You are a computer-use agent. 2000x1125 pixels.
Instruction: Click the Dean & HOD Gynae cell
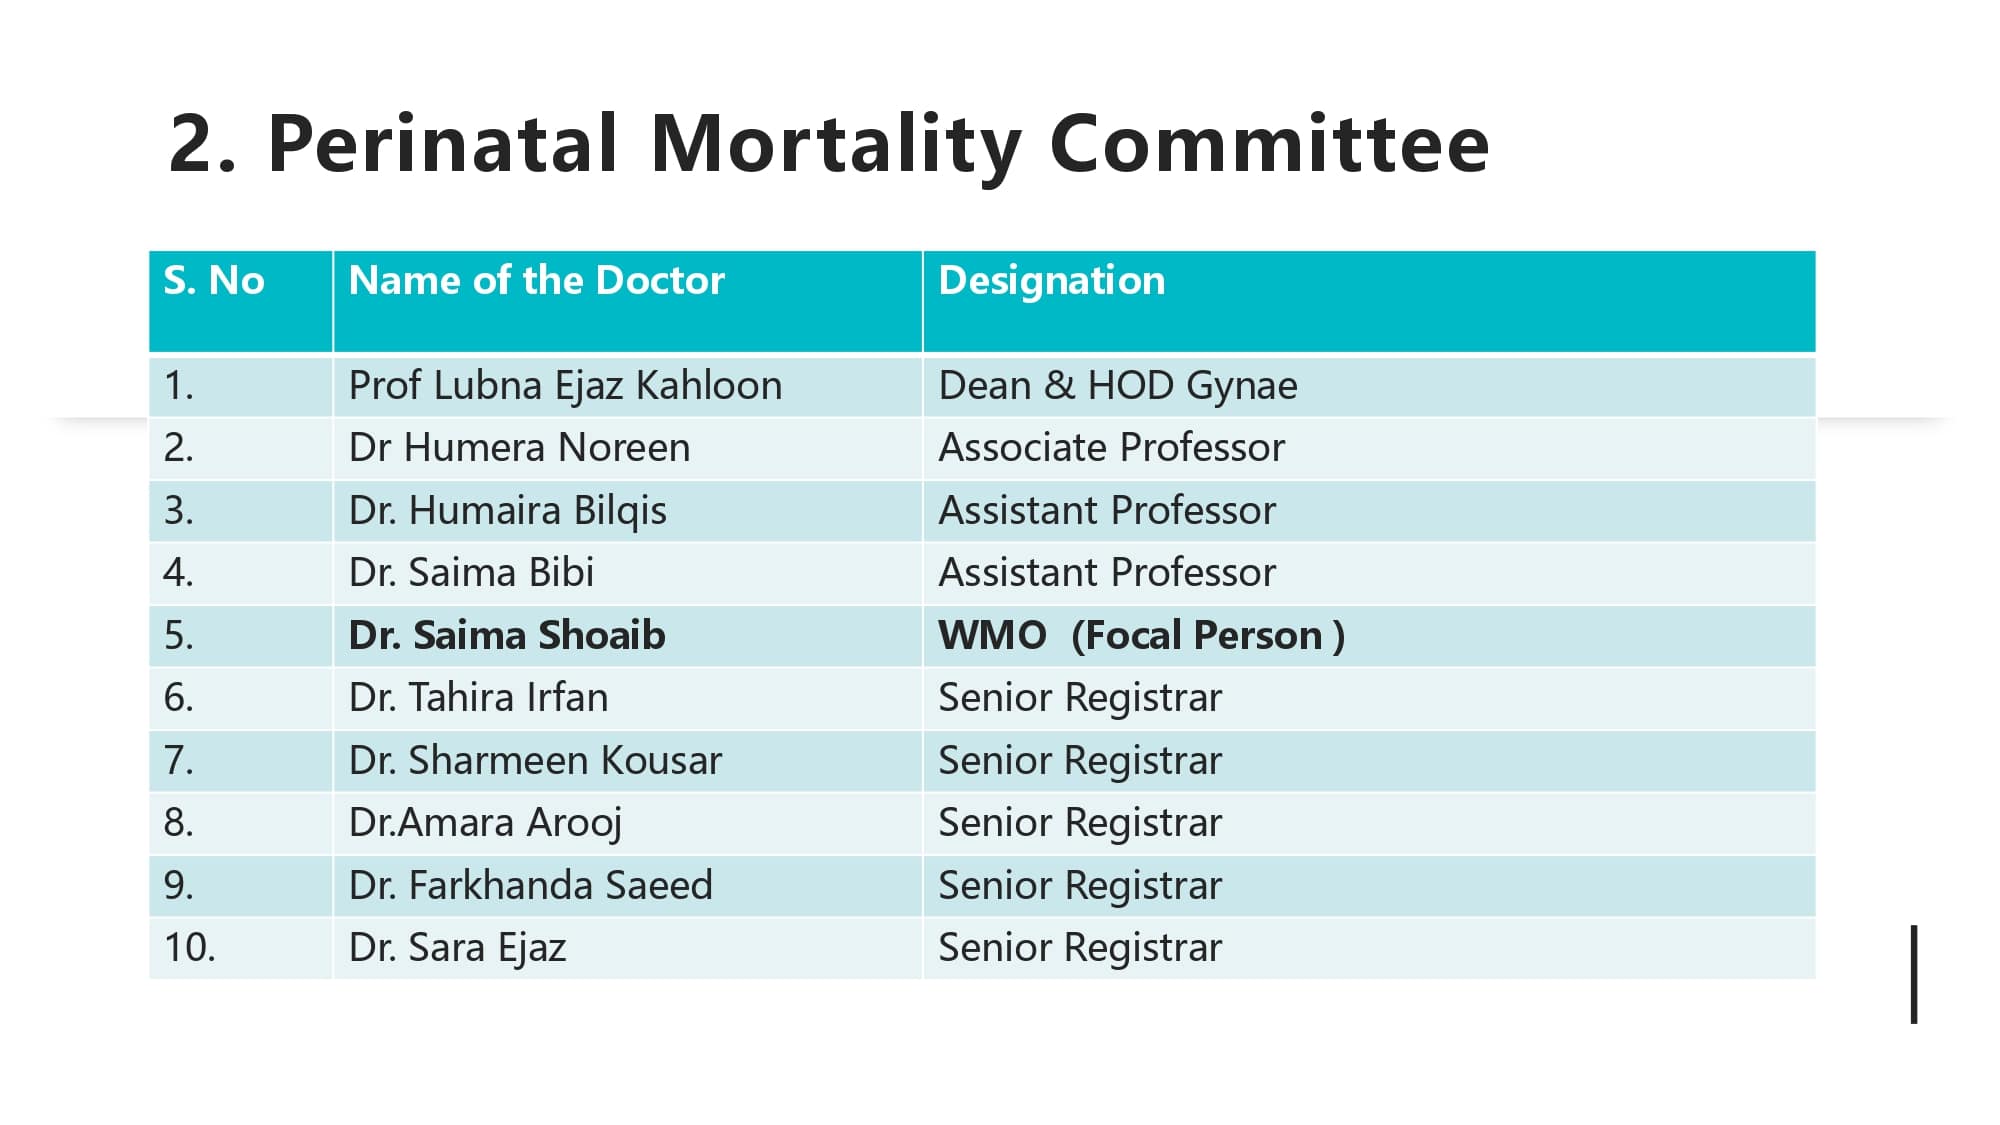(1369, 386)
